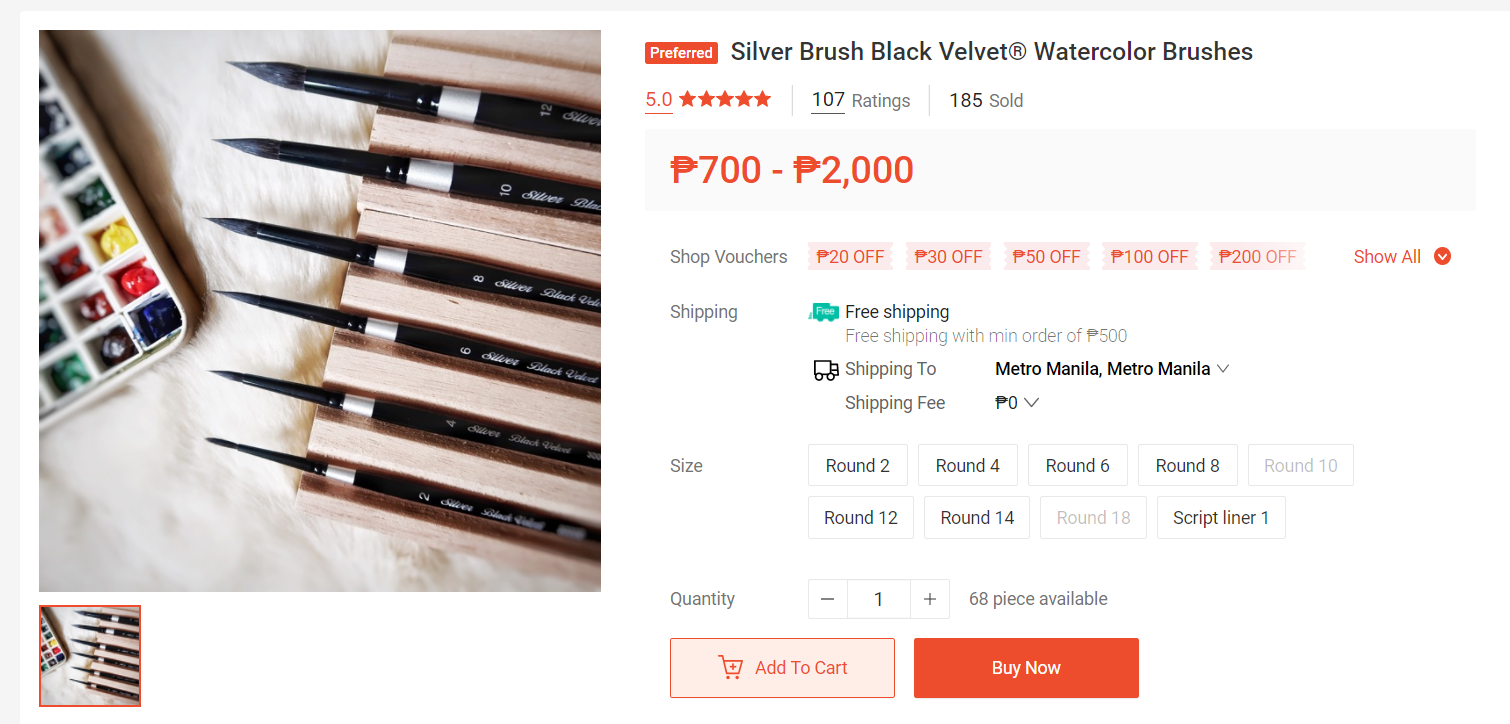1510x724 pixels.
Task: Click the minus quantity icon
Action: tap(827, 599)
